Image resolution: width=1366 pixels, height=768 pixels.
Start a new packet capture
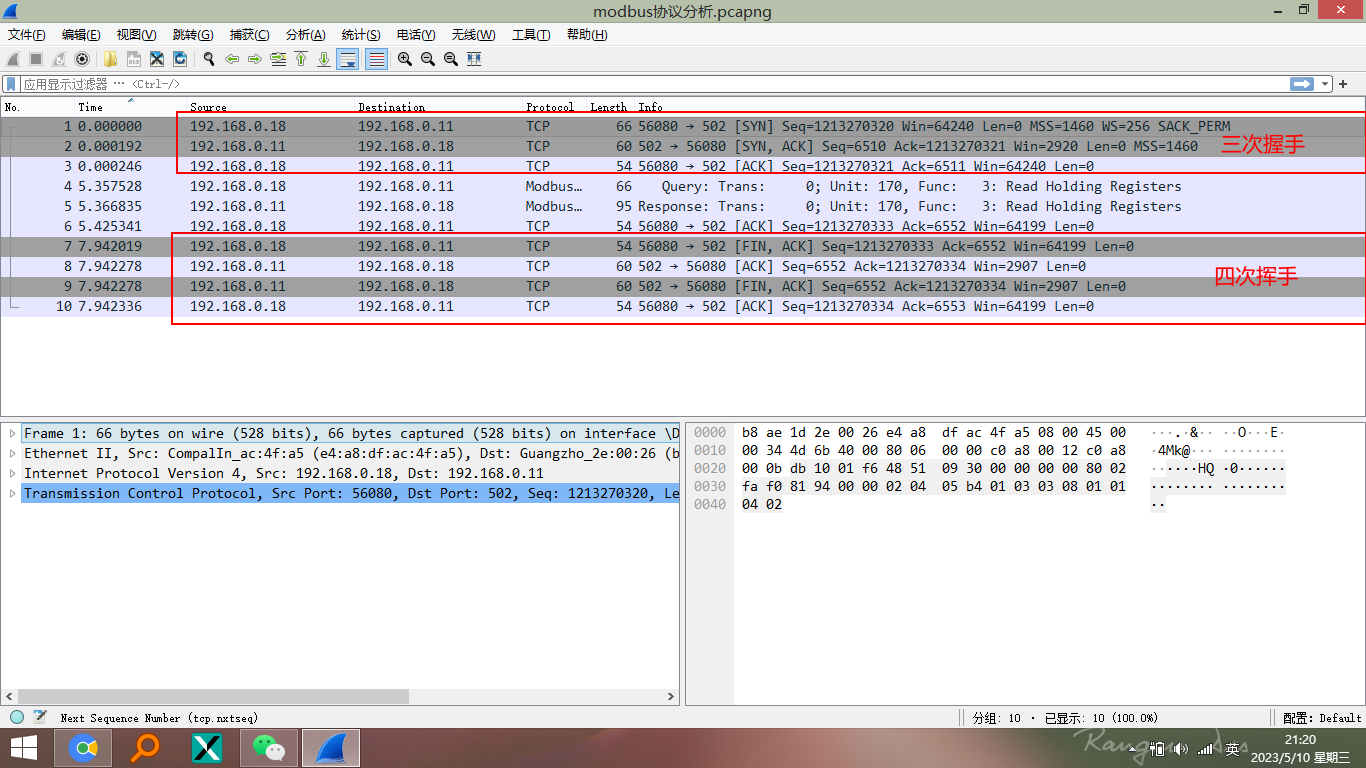pos(13,59)
